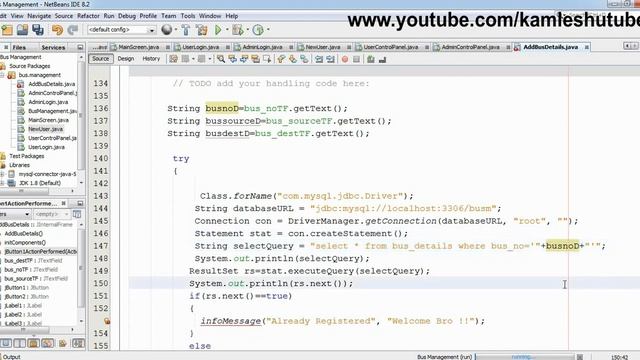Click the Uncomment lines icon
Screen dimensions: 640x360
(x=382, y=59)
